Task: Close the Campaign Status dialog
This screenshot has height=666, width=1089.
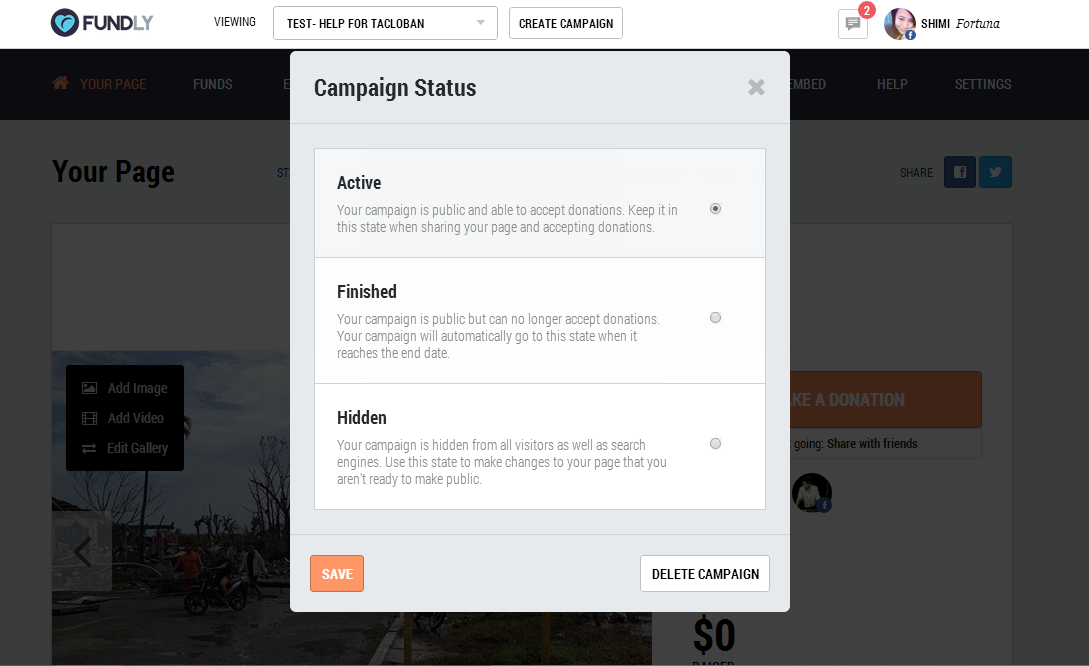Action: click(x=756, y=88)
